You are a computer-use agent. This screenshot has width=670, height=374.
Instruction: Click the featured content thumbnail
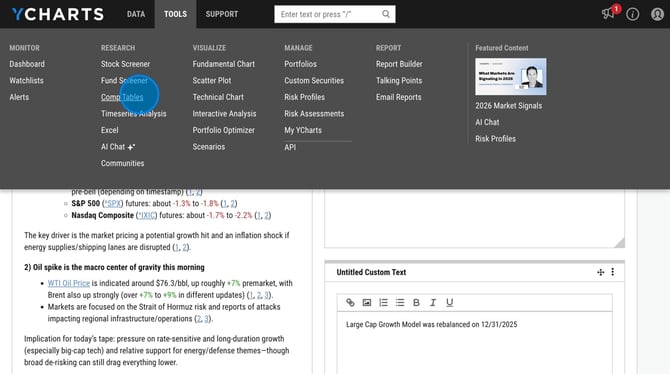pos(511,77)
